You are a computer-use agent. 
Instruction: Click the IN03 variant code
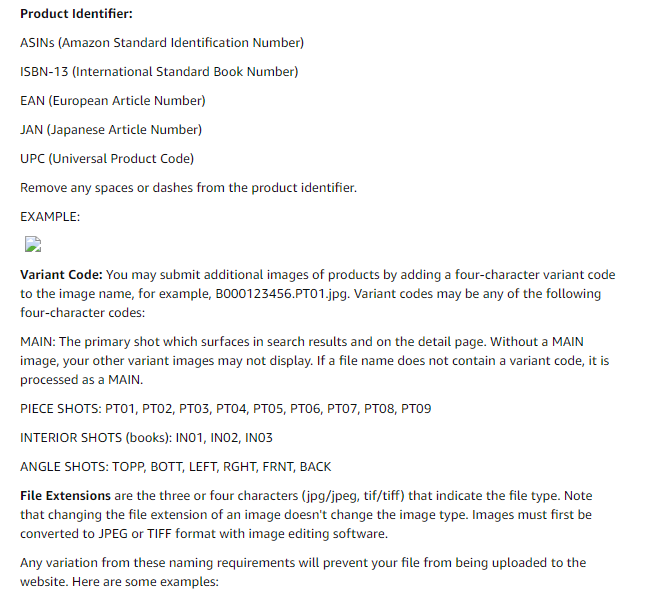(257, 438)
